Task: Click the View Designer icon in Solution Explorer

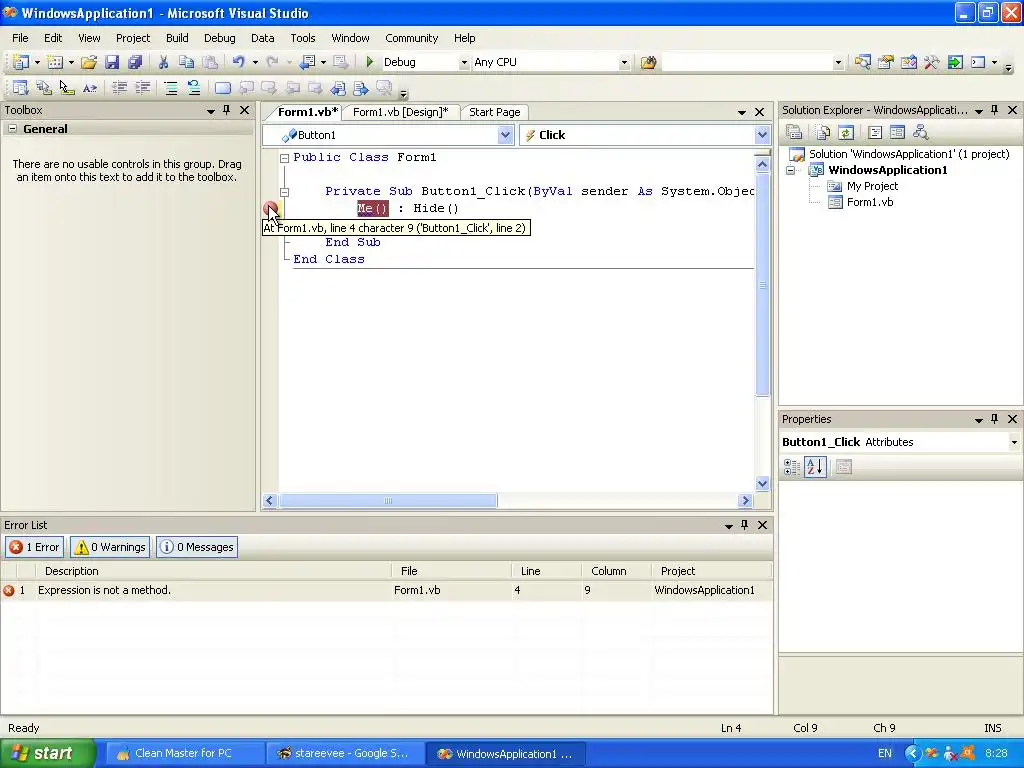Action: [897, 133]
